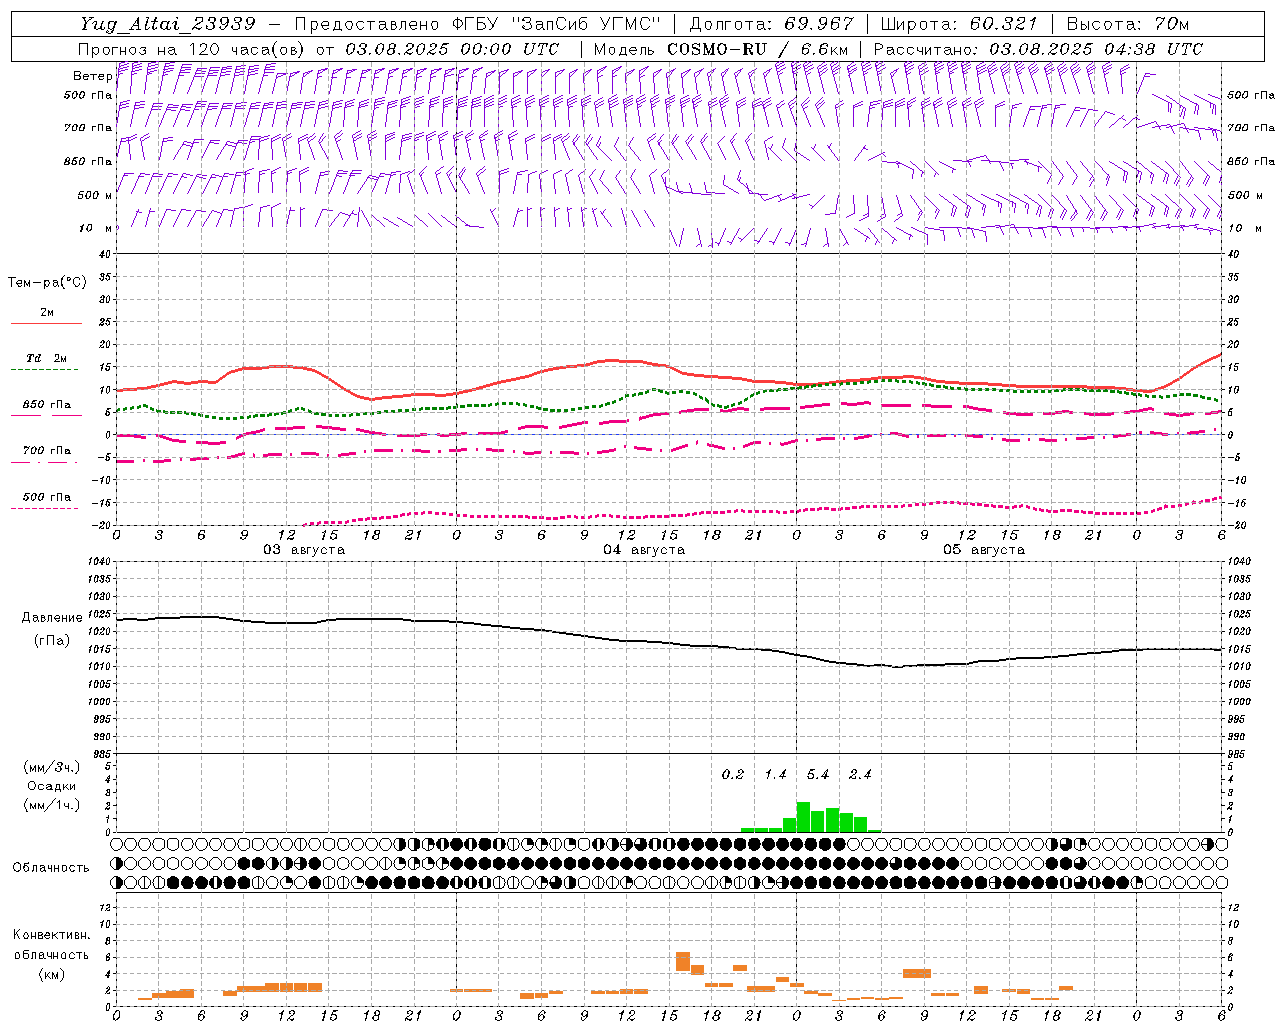Click the 2.4 precipitation total value

[x=860, y=774]
